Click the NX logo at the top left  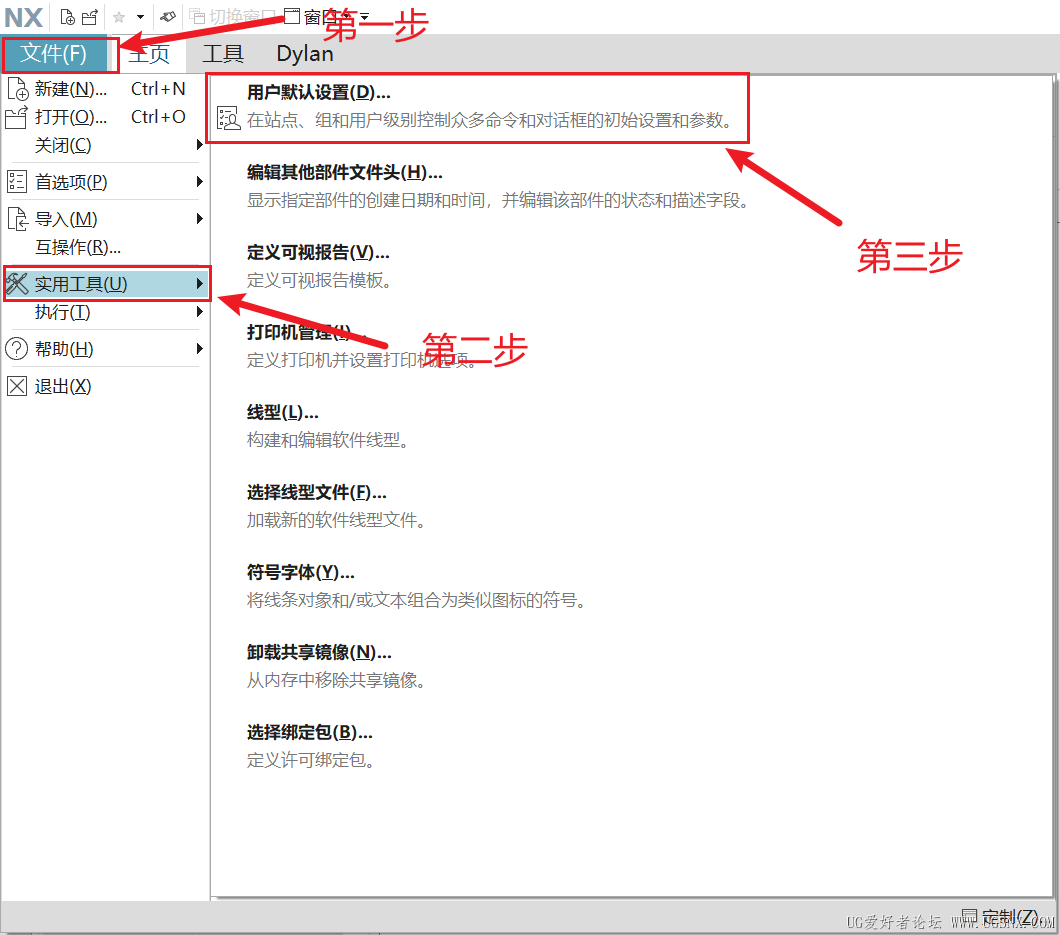pyautogui.click(x=24, y=18)
